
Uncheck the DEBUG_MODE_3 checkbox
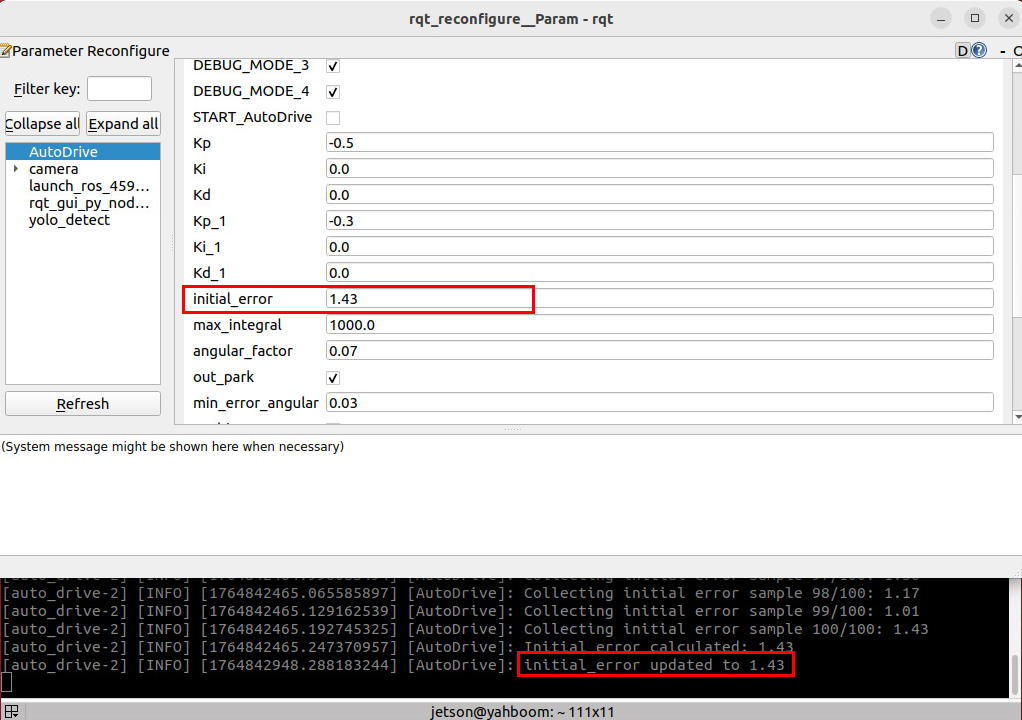333,66
